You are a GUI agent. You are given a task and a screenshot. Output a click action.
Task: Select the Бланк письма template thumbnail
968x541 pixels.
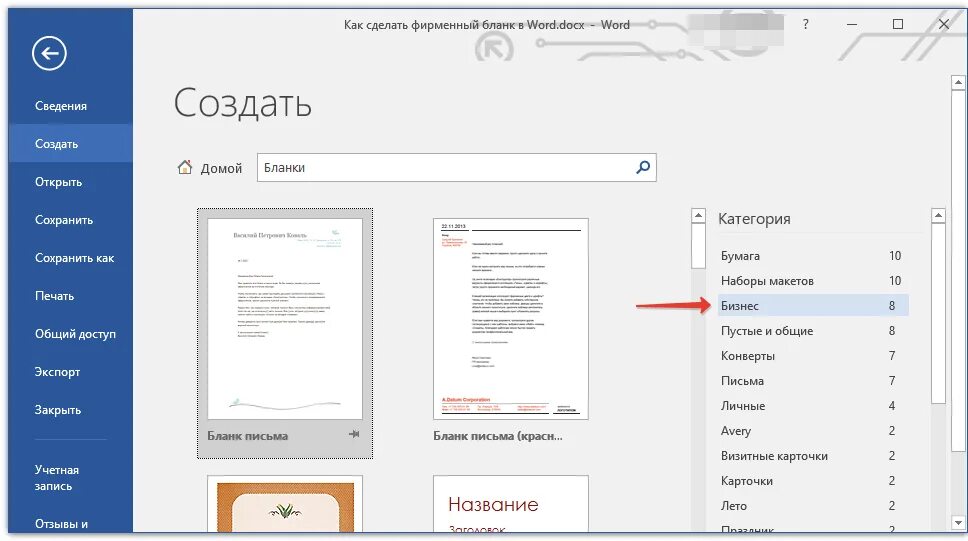tap(285, 319)
